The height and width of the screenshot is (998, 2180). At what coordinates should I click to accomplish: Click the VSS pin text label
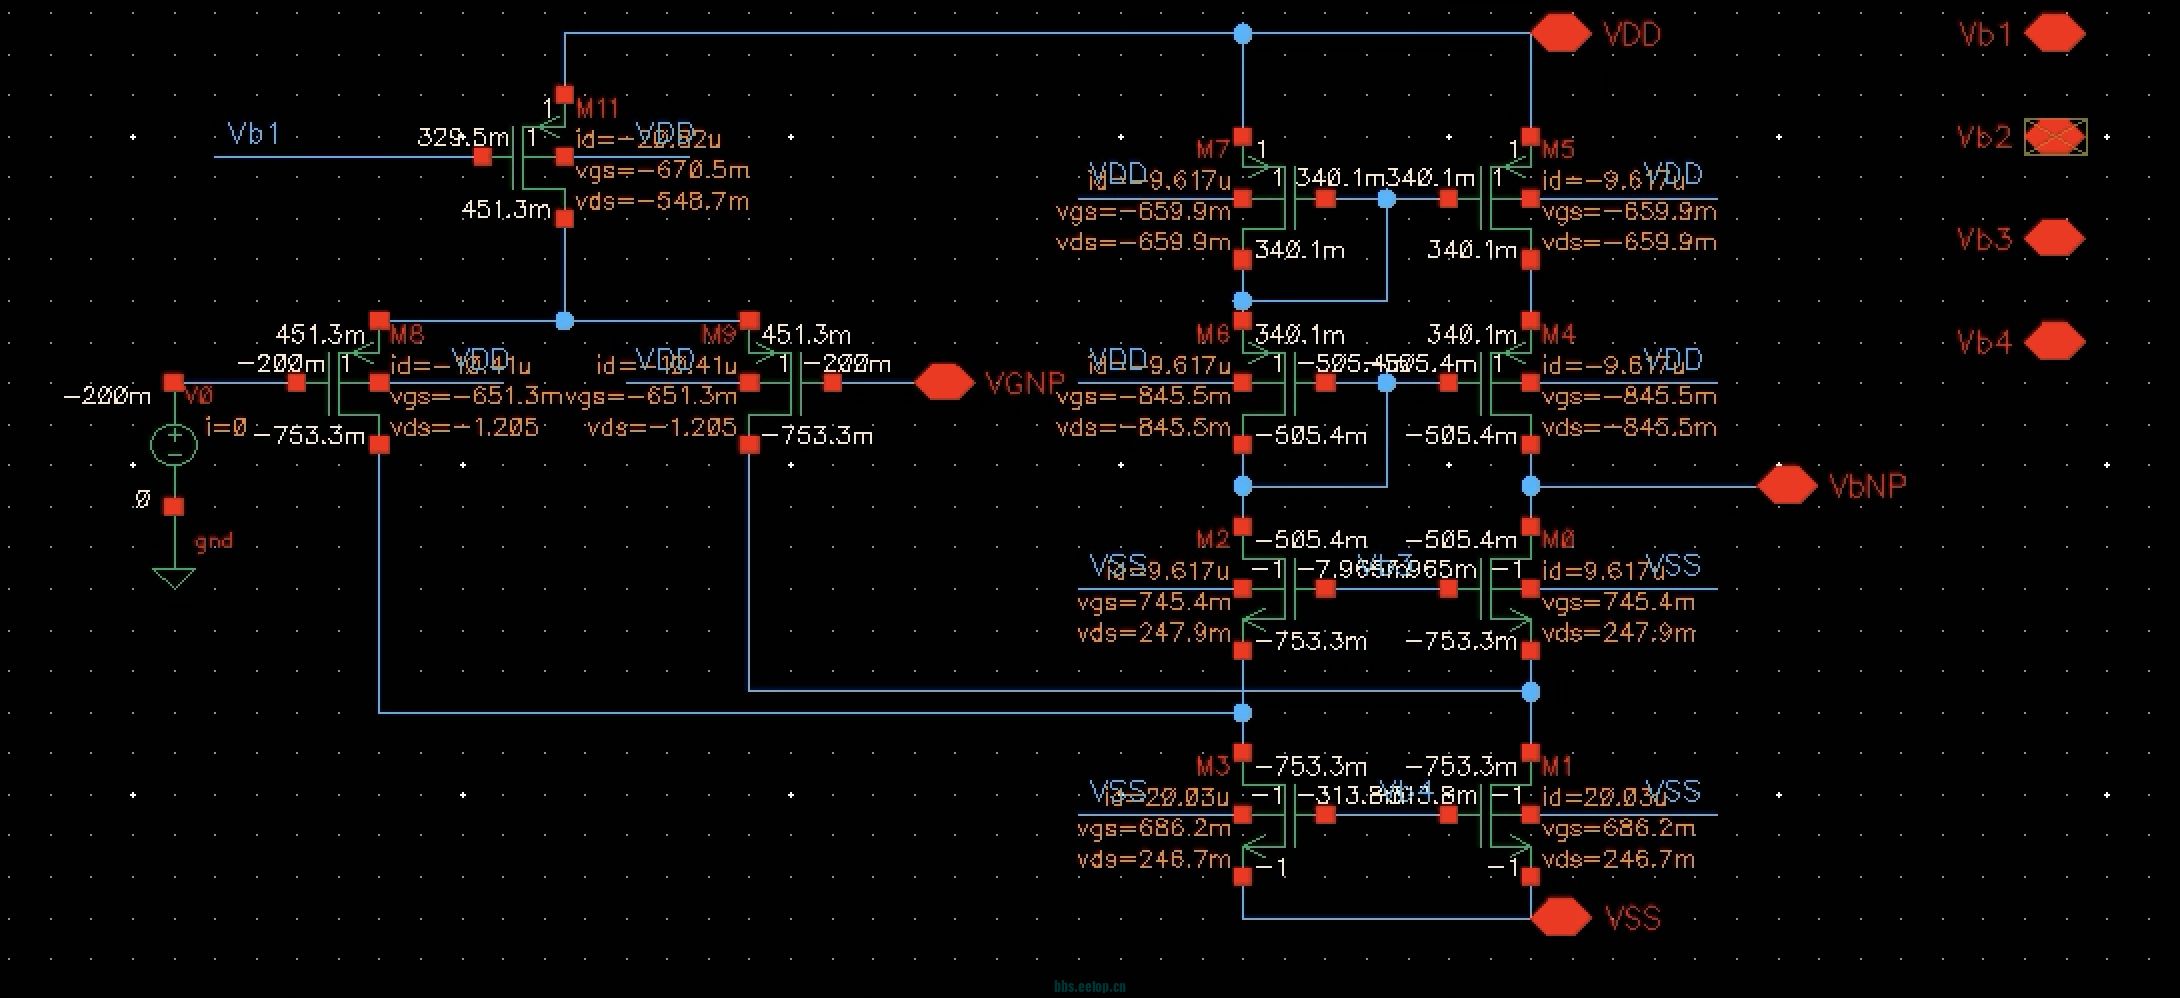coord(1632,918)
